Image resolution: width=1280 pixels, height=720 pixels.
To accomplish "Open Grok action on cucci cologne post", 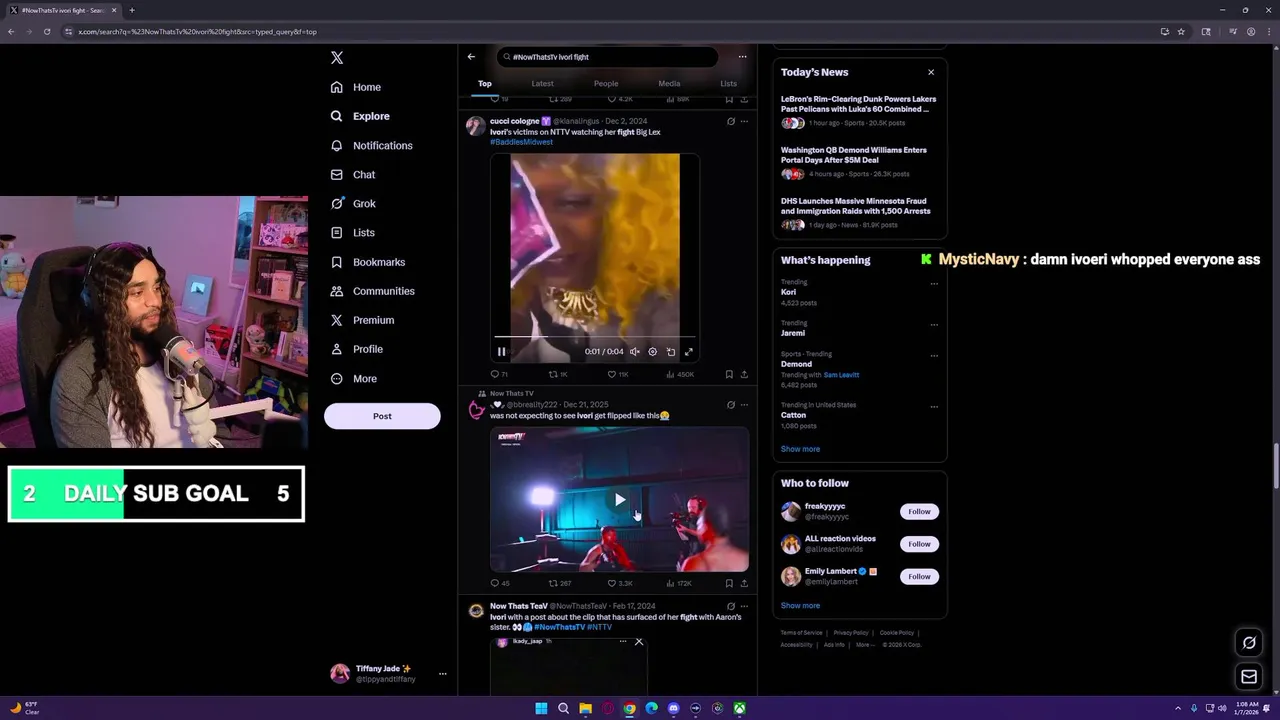I will pyautogui.click(x=730, y=121).
